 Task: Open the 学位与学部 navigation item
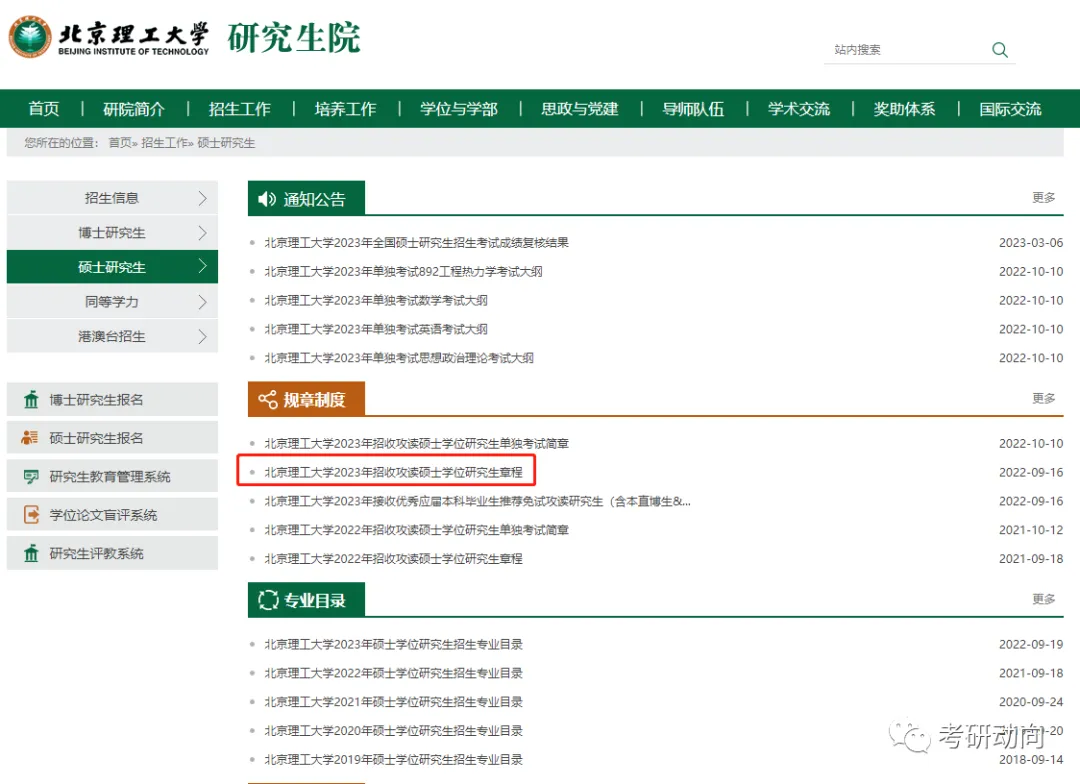tap(459, 109)
